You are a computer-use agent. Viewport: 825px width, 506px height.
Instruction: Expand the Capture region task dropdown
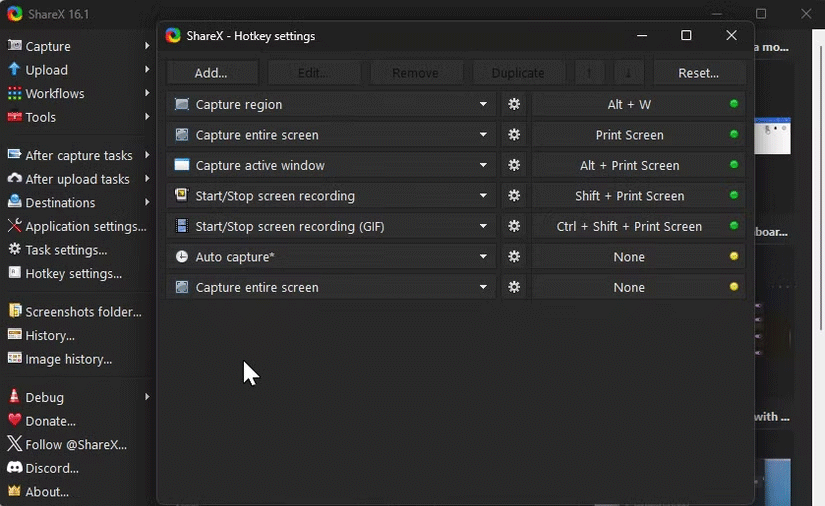click(483, 104)
